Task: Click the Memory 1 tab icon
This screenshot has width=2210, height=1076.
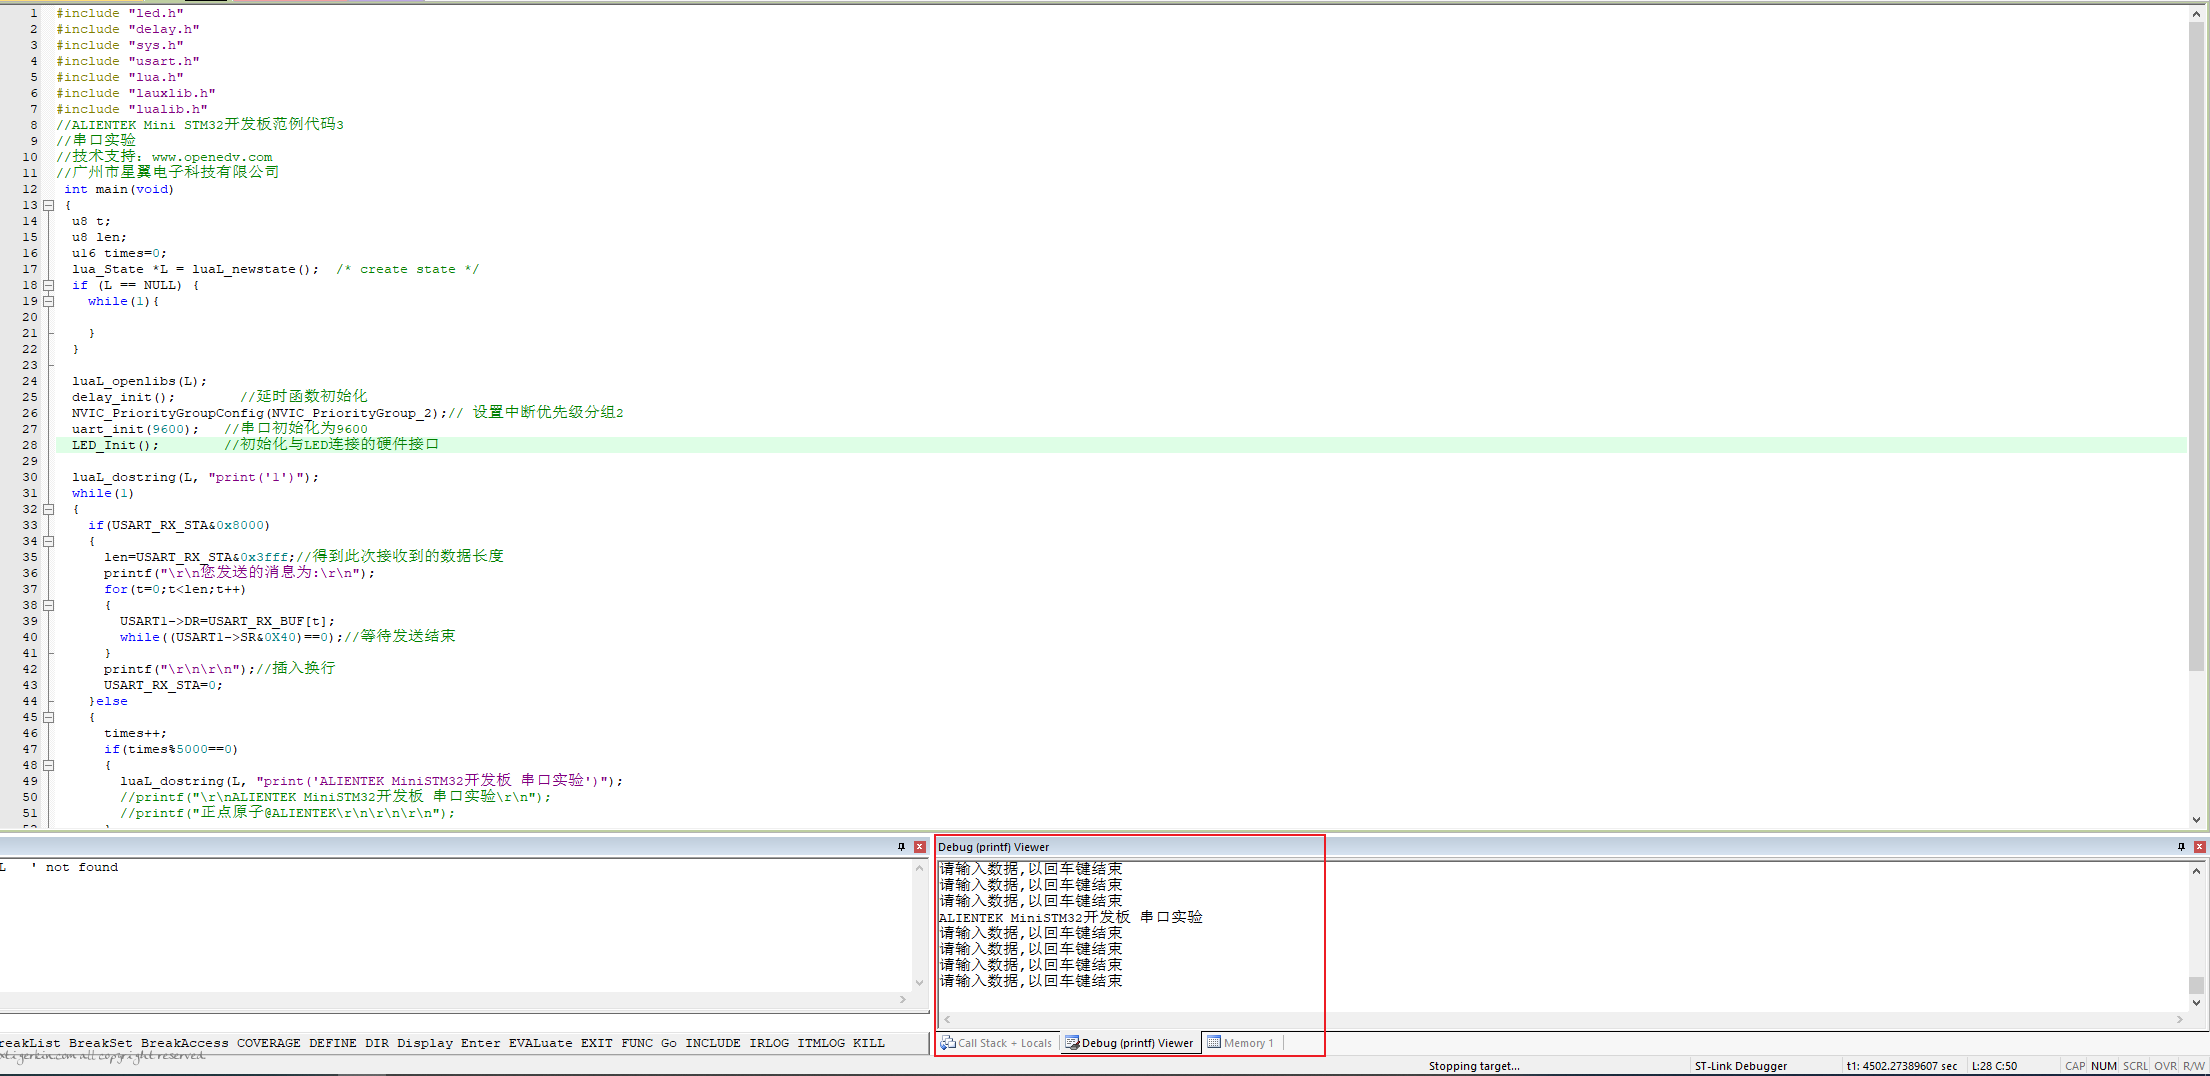Action: [x=1214, y=1043]
